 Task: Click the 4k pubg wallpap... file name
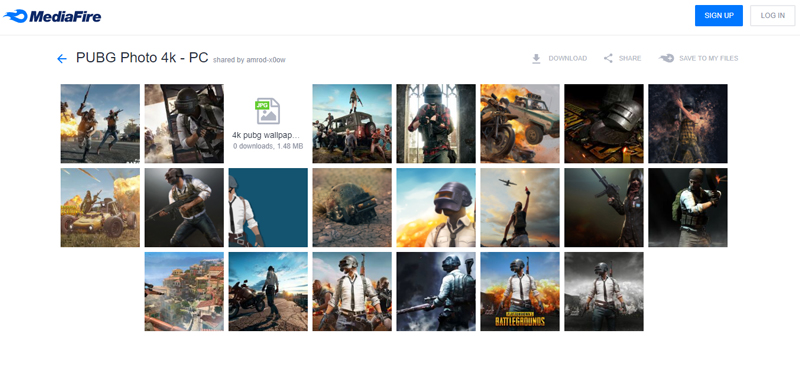(266, 135)
